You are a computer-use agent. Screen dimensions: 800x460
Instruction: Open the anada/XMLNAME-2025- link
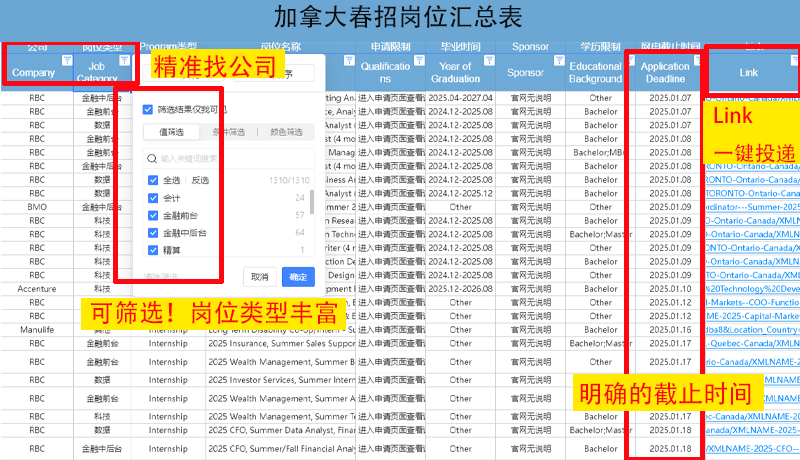[753, 430]
